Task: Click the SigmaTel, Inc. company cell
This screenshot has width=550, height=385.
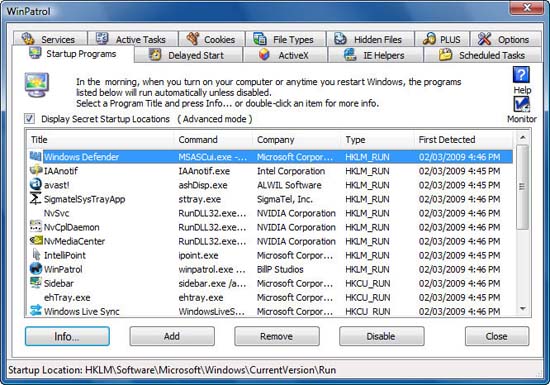Action: click(284, 199)
